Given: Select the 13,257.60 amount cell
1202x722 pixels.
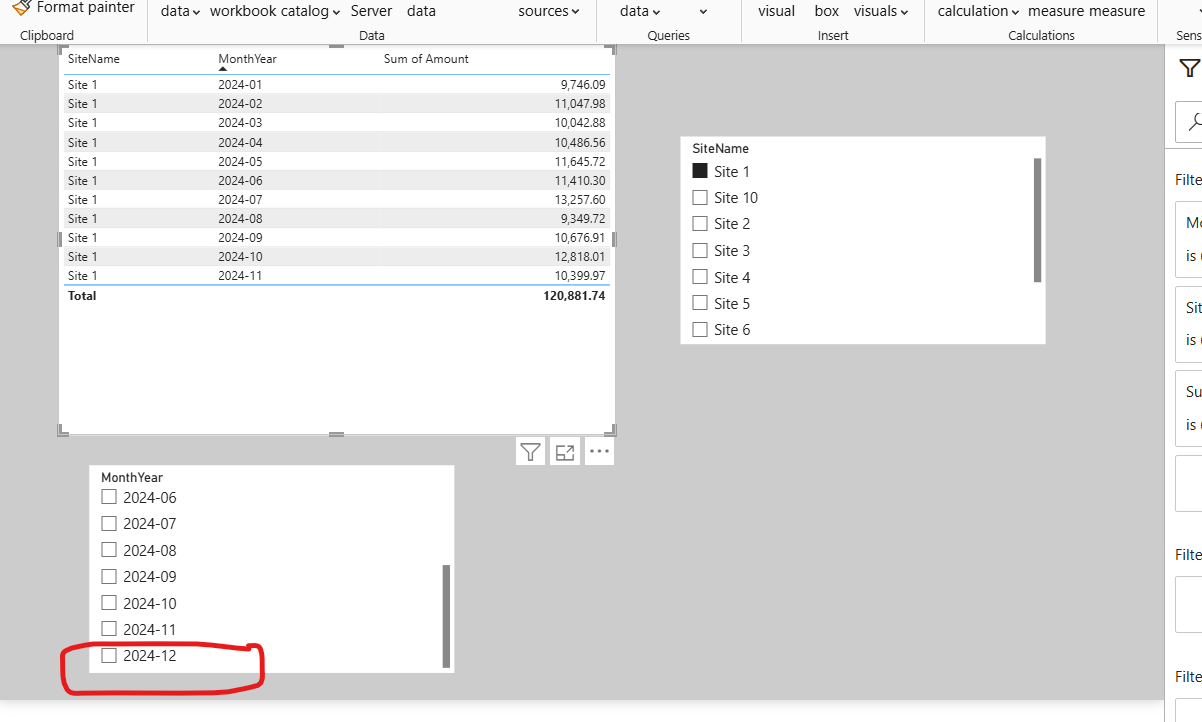Looking at the screenshot, I should tap(580, 199).
